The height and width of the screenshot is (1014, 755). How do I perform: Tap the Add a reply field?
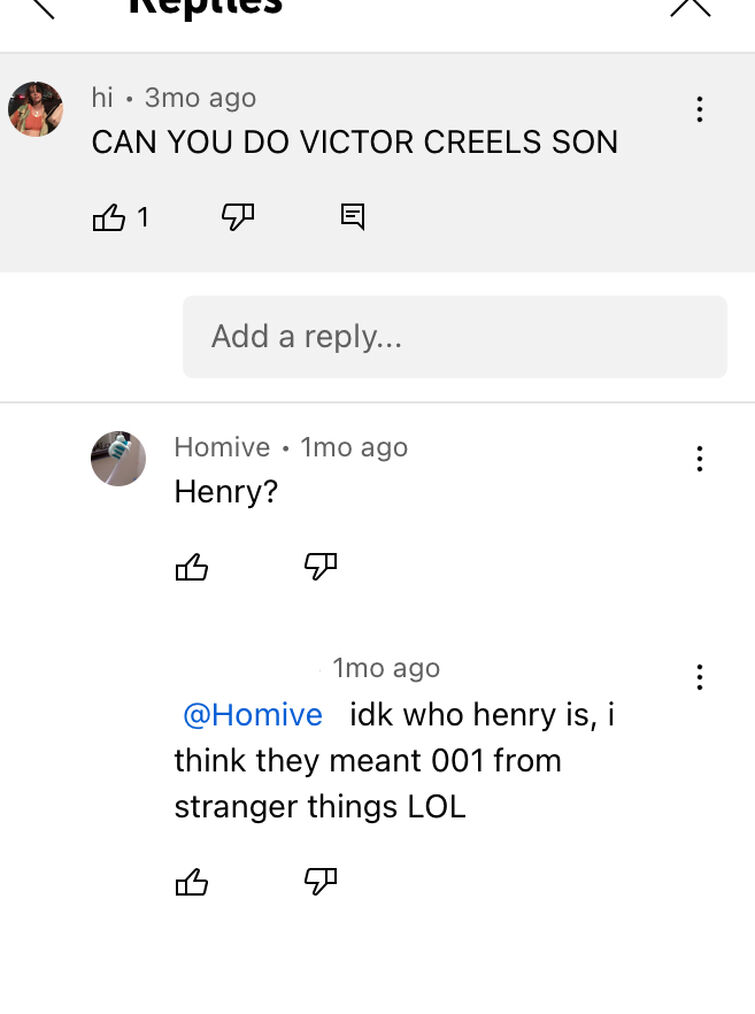(x=455, y=337)
